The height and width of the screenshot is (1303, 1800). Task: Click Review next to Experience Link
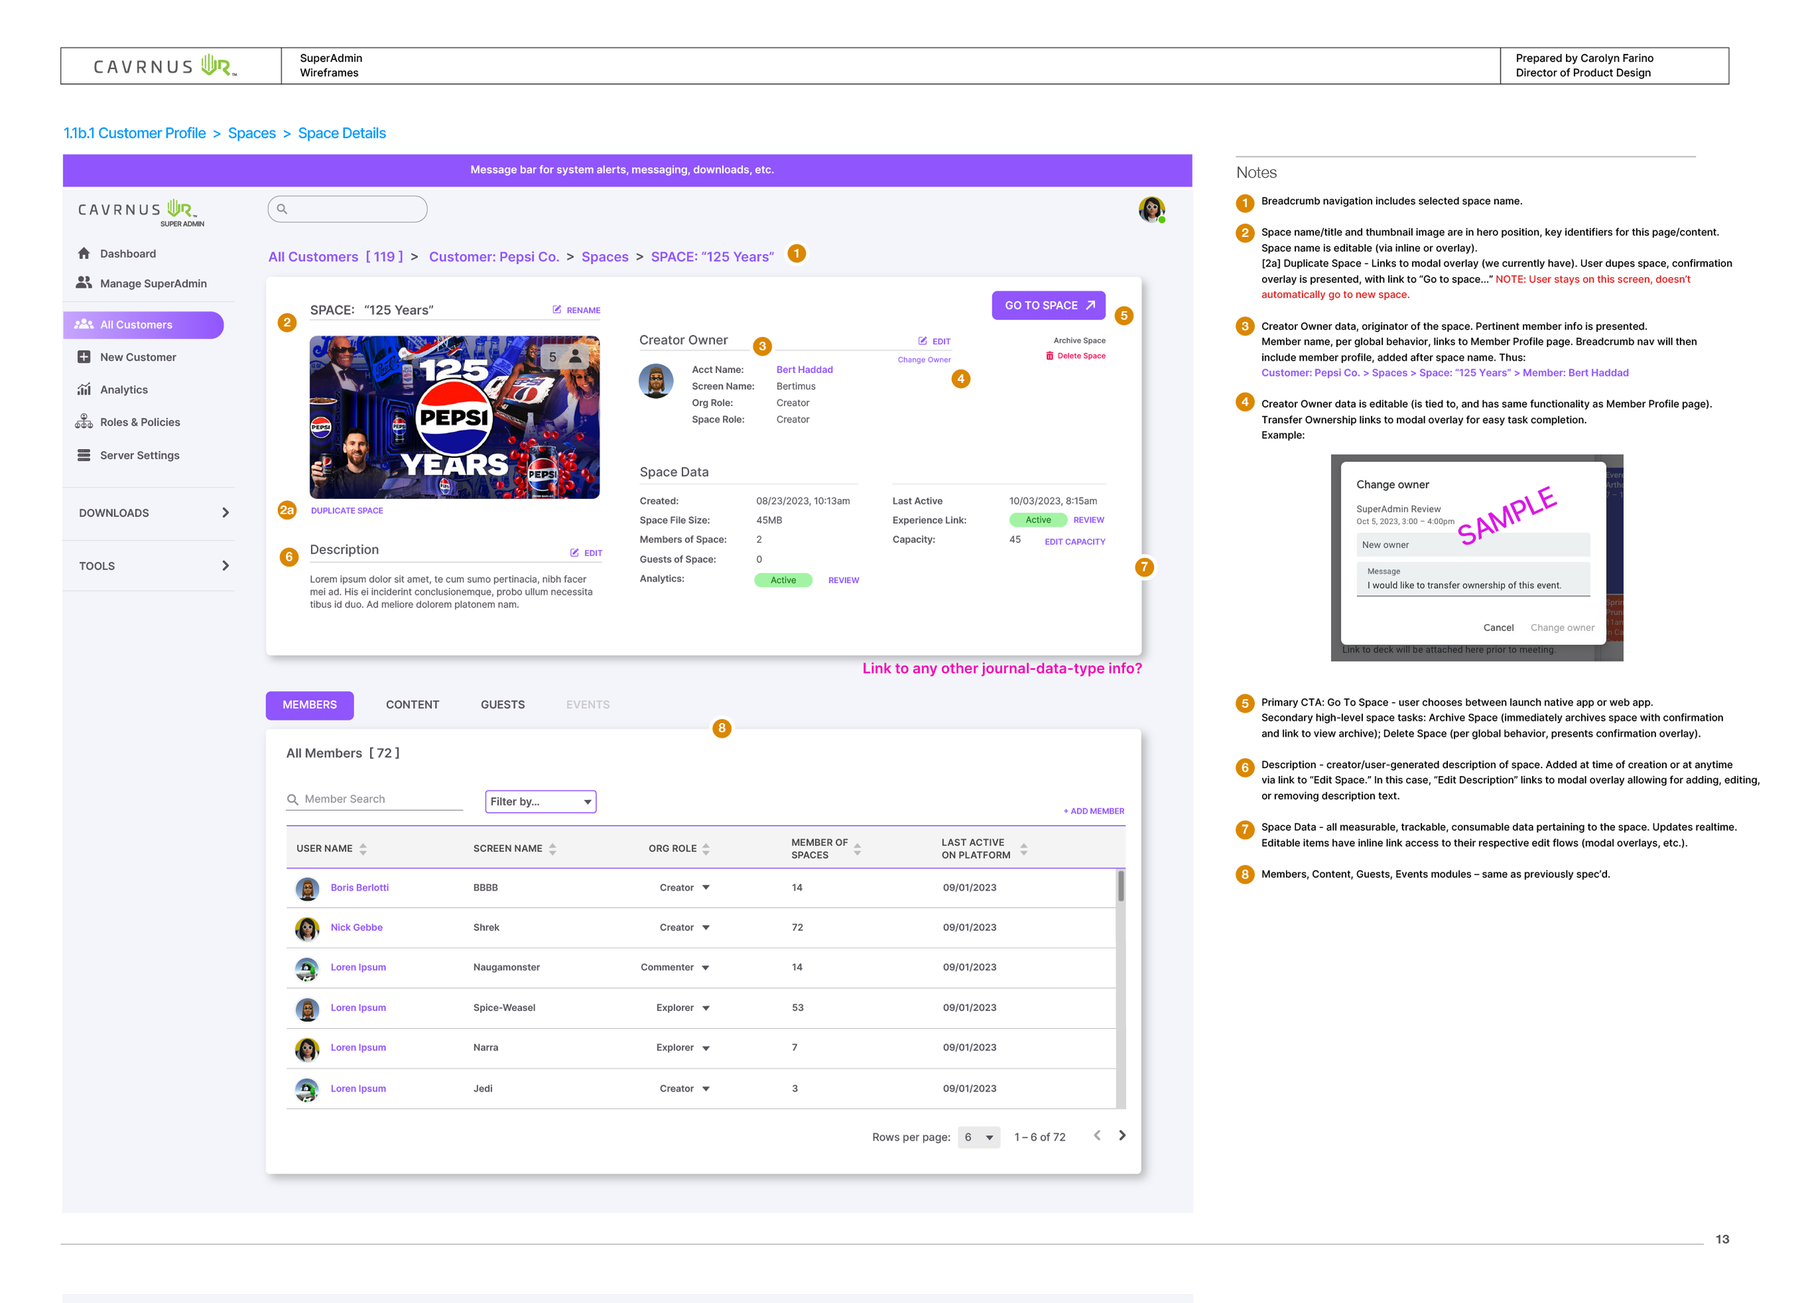[x=1089, y=520]
